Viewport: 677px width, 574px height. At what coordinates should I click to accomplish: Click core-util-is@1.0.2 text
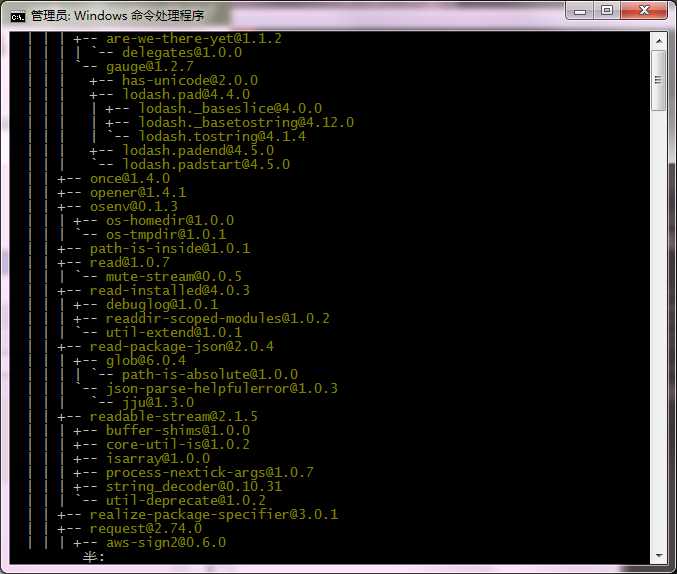(x=178, y=444)
